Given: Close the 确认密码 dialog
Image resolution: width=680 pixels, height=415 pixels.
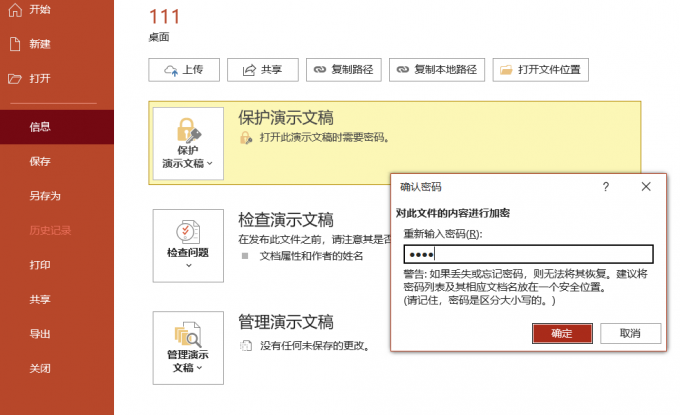Looking at the screenshot, I should pyautogui.click(x=646, y=187).
